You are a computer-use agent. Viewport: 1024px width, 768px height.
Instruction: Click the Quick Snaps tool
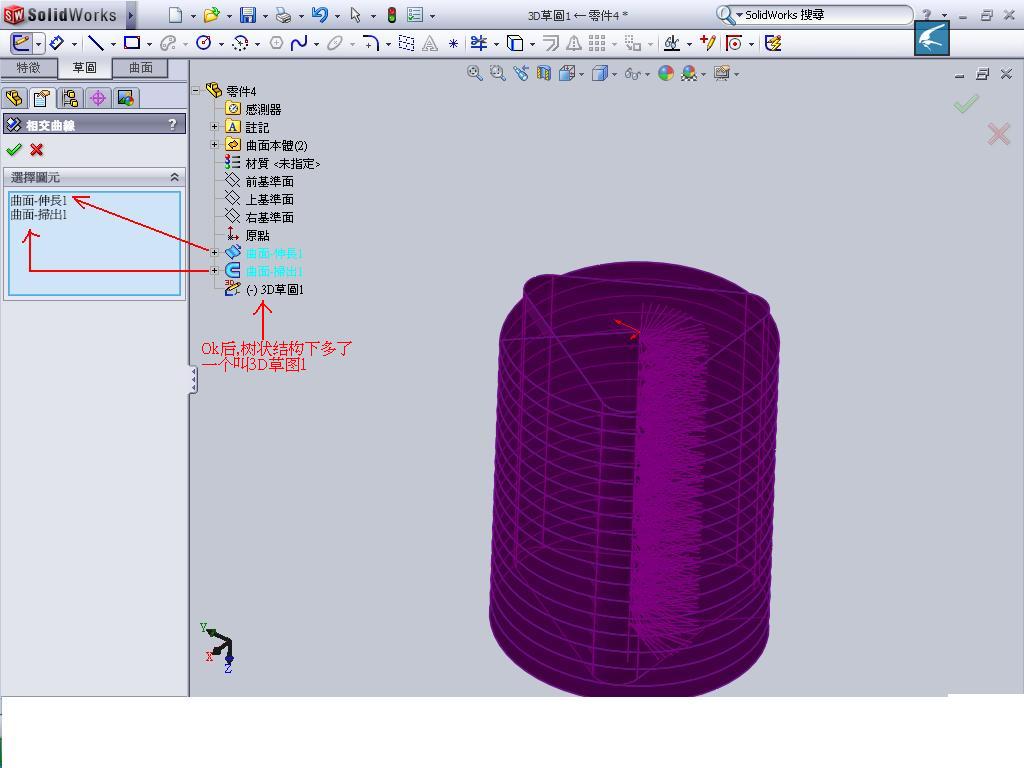tap(734, 43)
